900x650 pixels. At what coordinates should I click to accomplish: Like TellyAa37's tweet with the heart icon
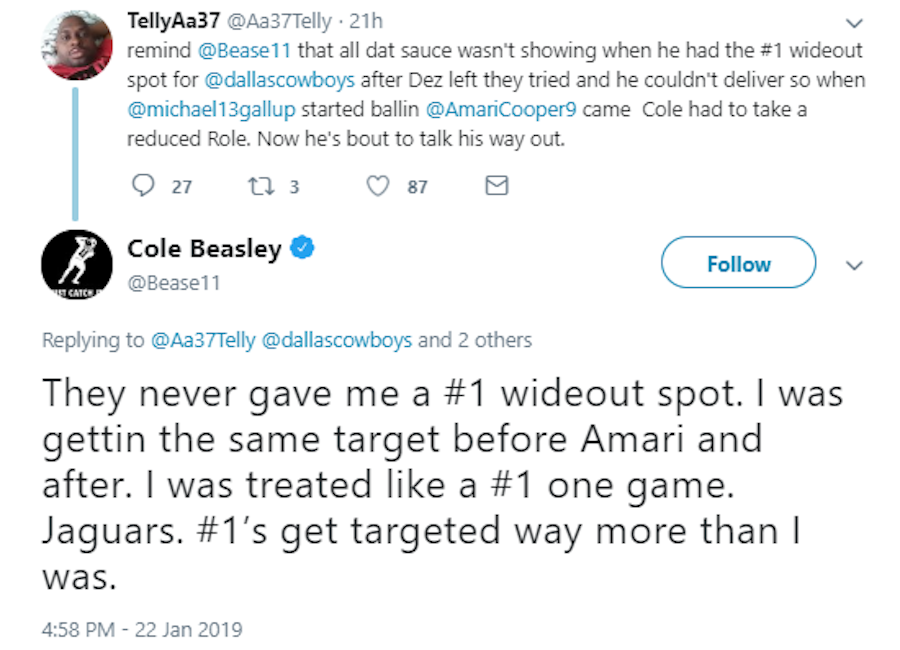pyautogui.click(x=377, y=186)
